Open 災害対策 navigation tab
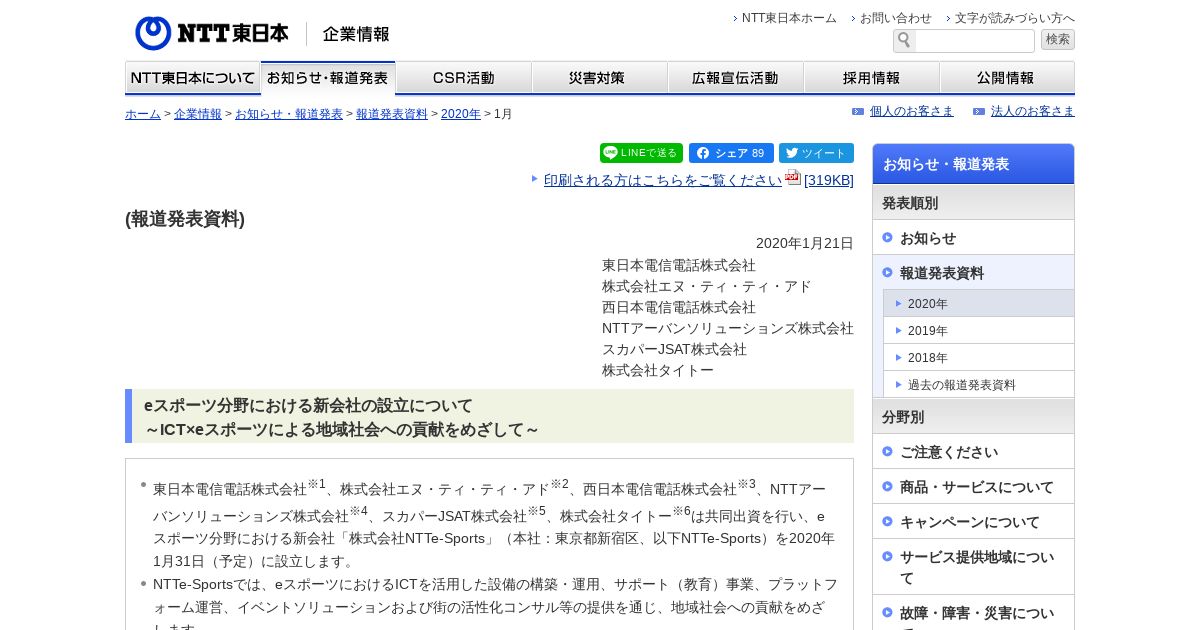 pyautogui.click(x=600, y=77)
